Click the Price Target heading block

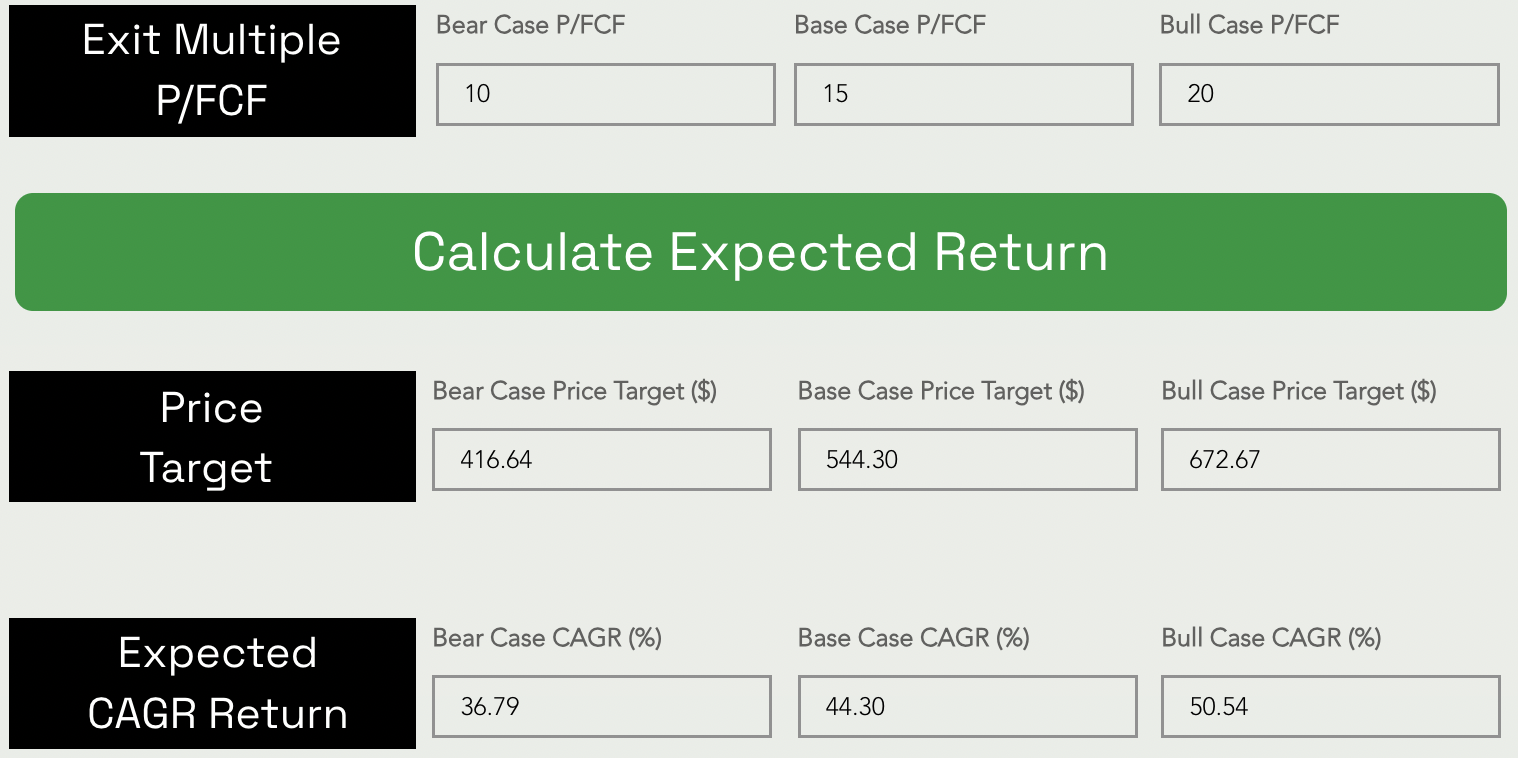tap(212, 437)
